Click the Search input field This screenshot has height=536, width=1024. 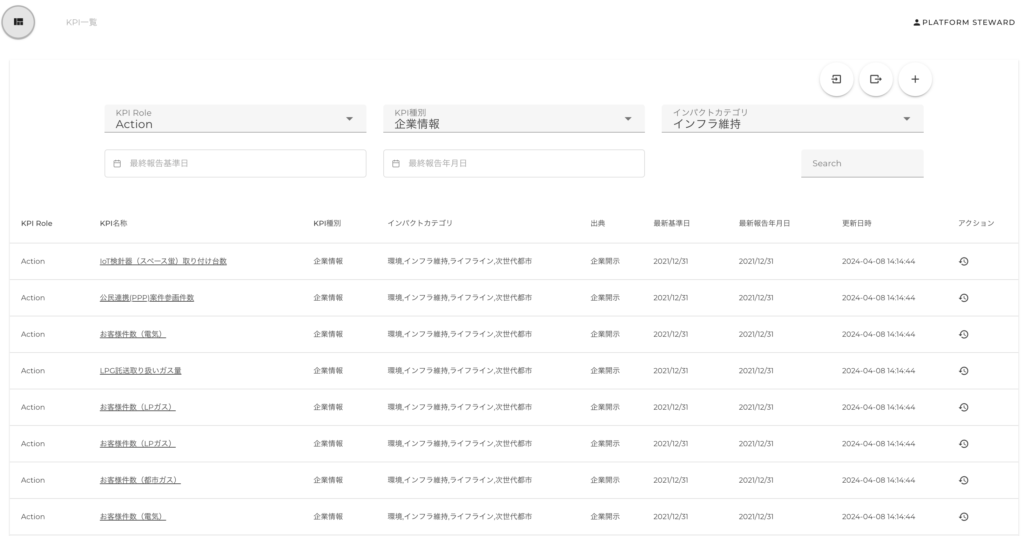click(861, 163)
